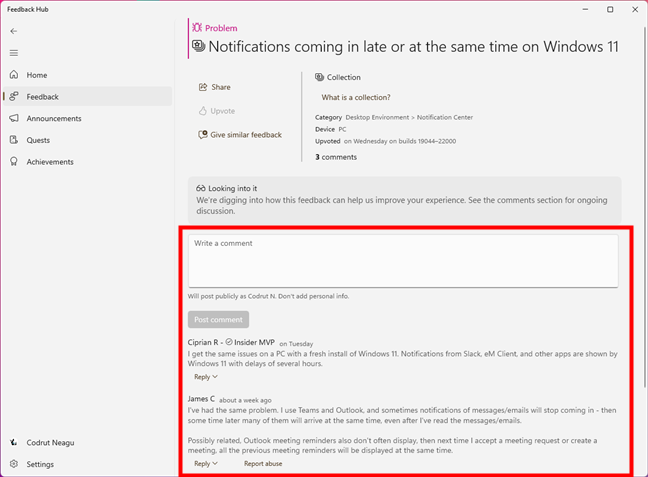The image size is (648, 477).
Task: Share this feedback
Action: coord(215,87)
